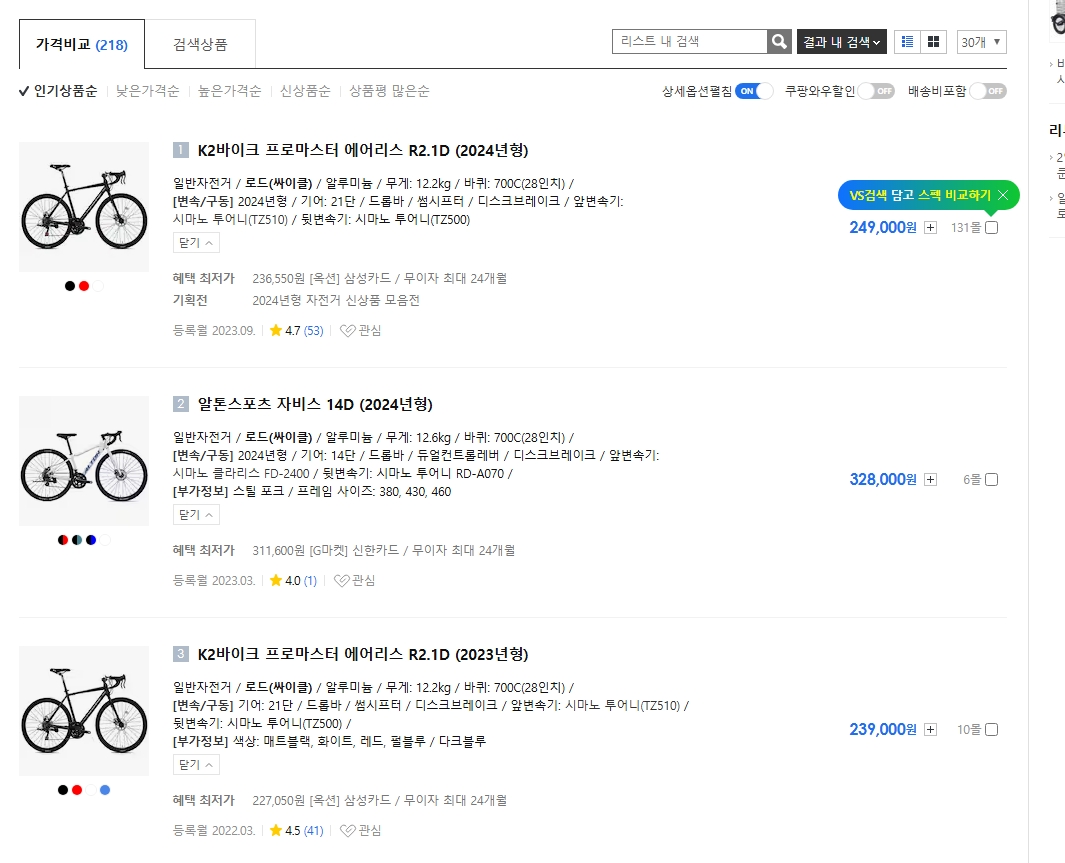This screenshot has height=863, width=1065.
Task: Focus the 리스트 내 검색 input field
Action: (689, 41)
